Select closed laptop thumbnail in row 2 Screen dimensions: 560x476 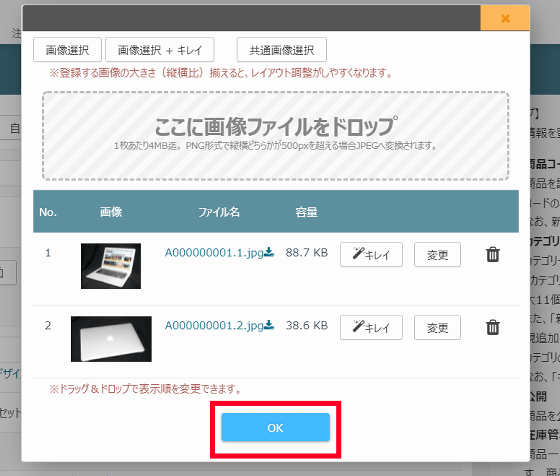click(111, 339)
